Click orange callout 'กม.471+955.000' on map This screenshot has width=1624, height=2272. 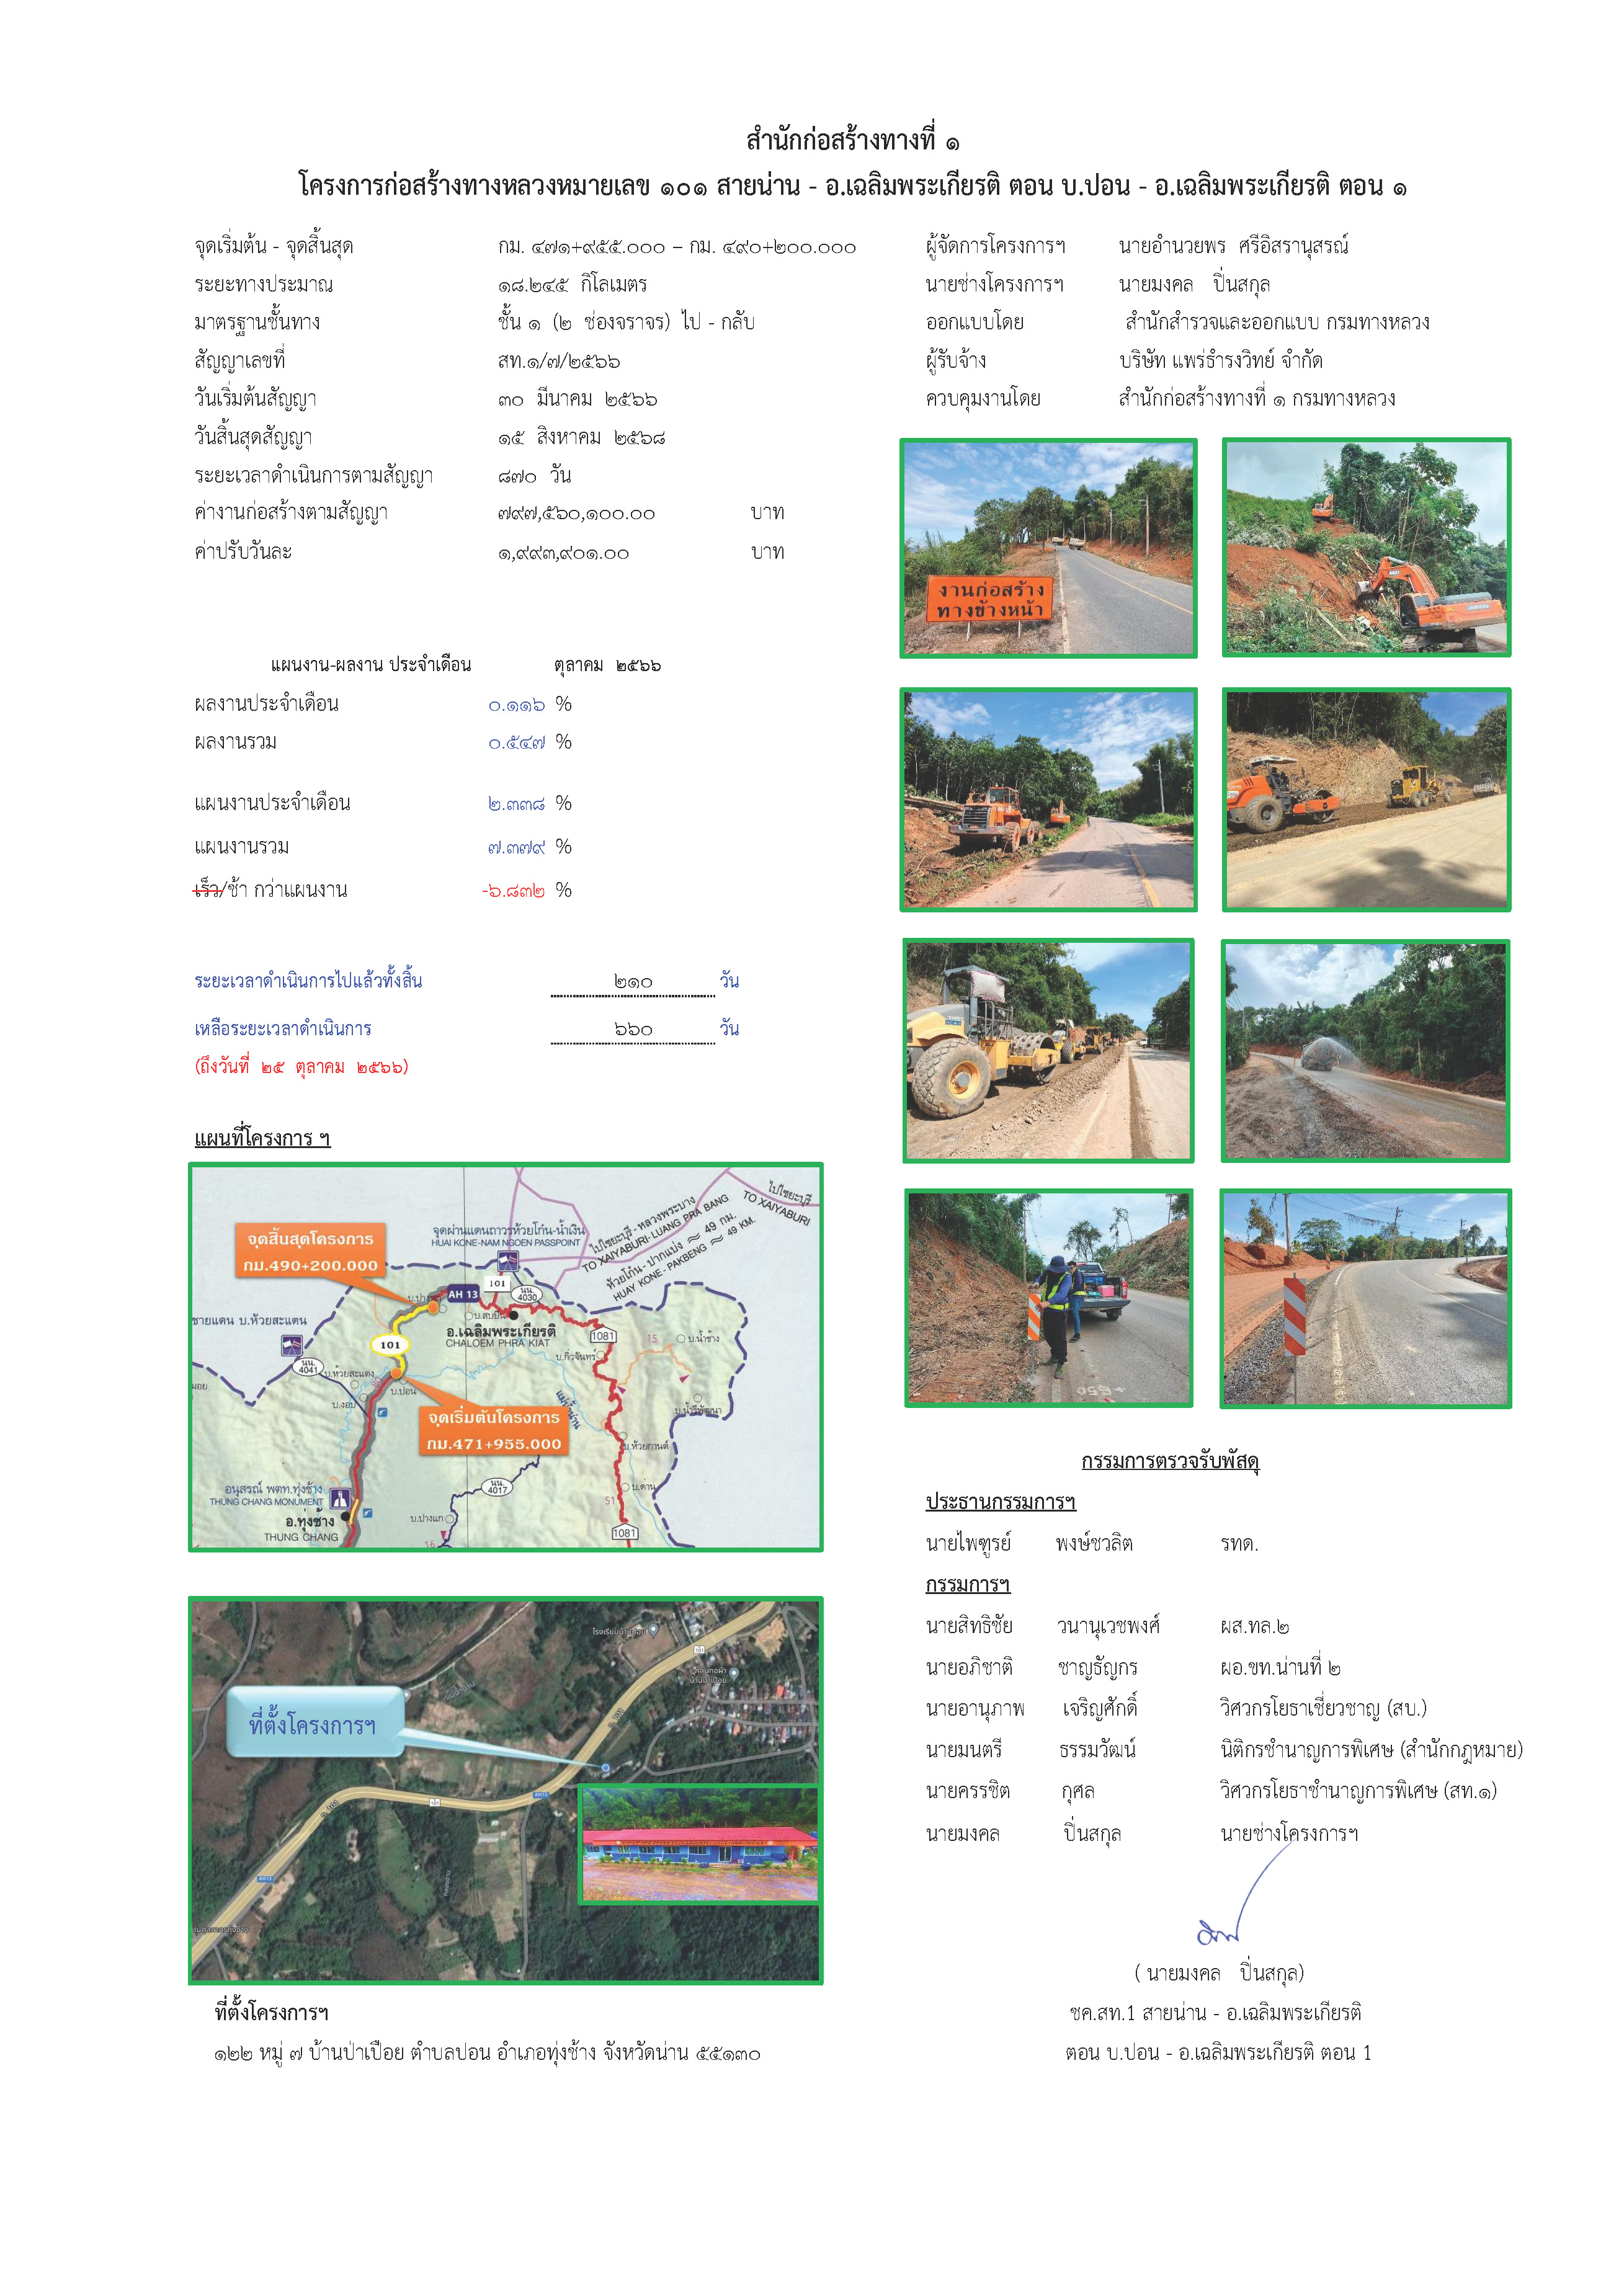[x=494, y=1431]
